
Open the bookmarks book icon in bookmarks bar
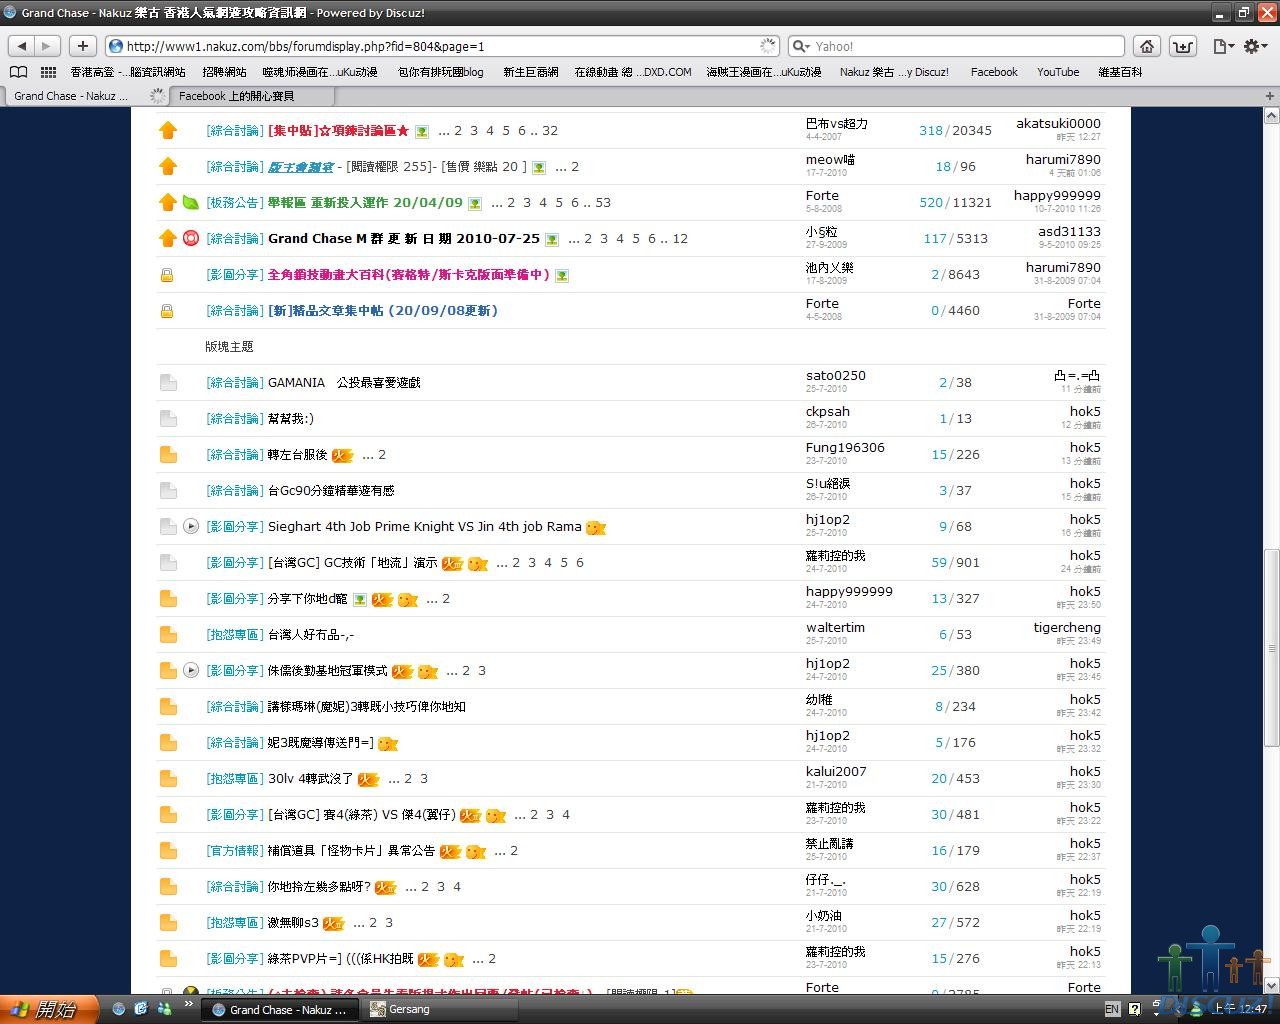pyautogui.click(x=18, y=72)
